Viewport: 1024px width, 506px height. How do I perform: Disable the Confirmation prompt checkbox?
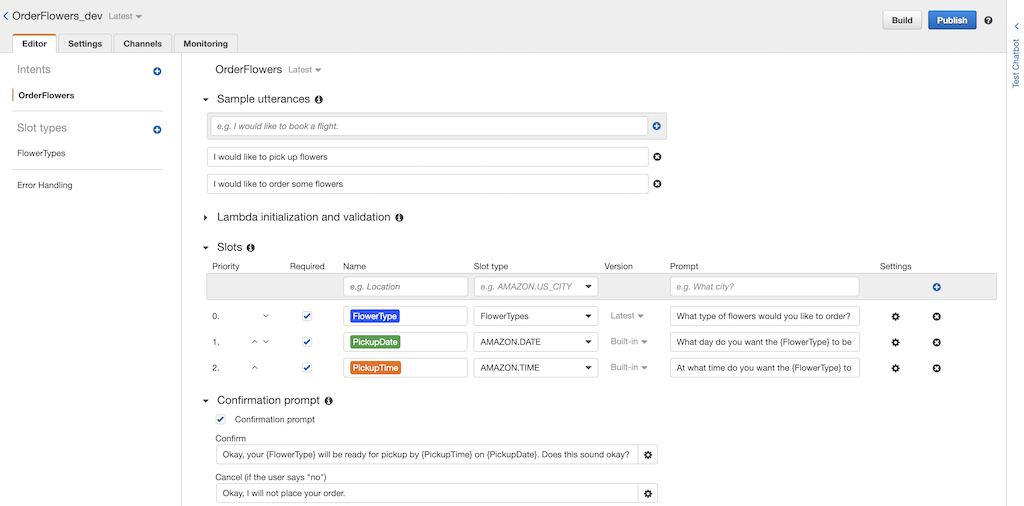tap(221, 419)
